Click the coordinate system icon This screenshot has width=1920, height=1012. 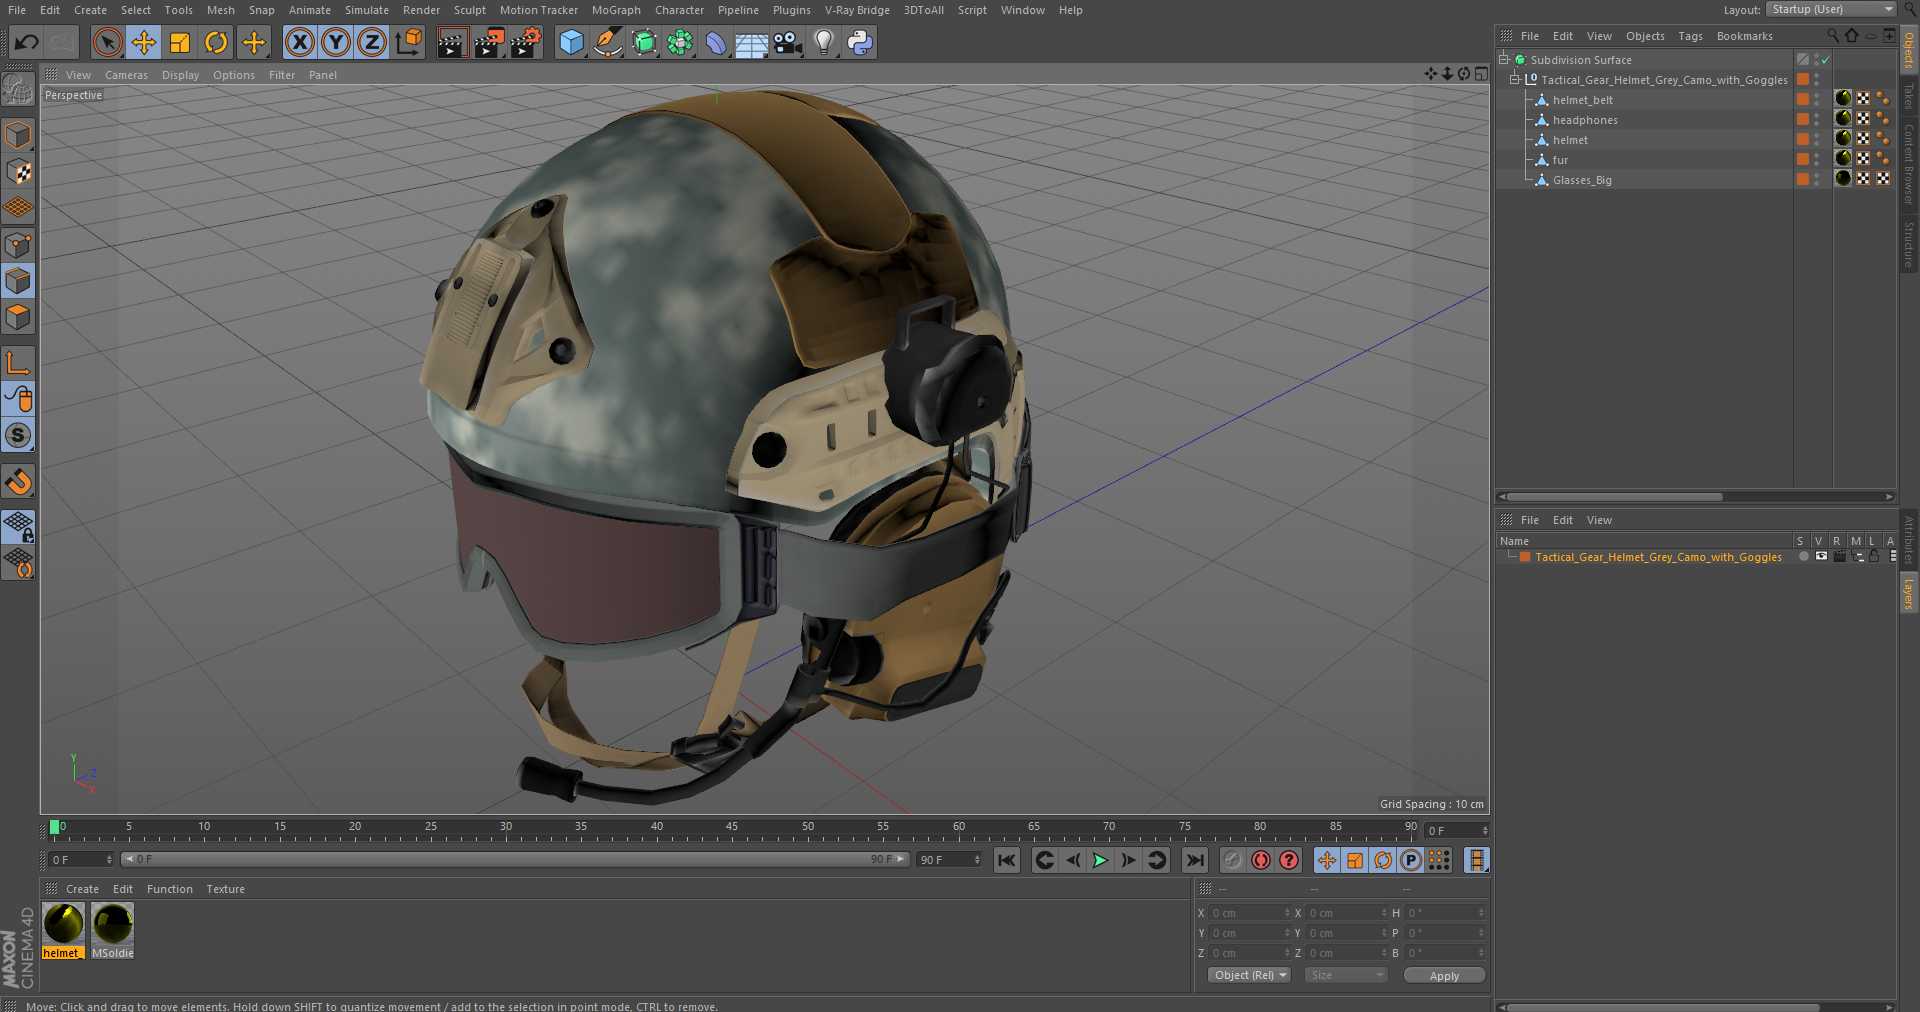409,42
